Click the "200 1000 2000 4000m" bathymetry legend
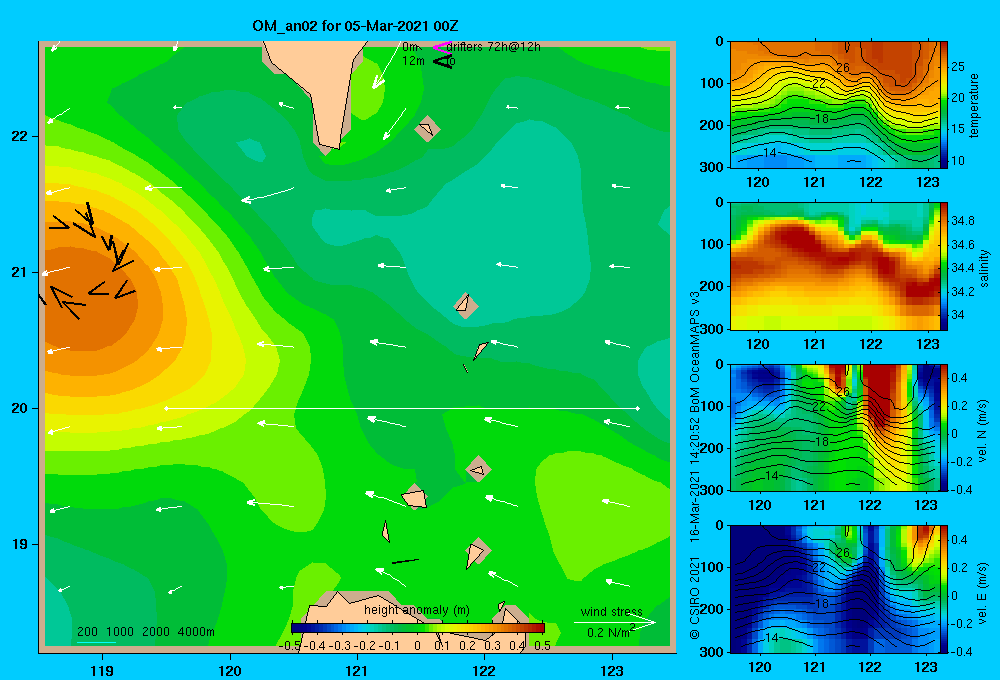The height and width of the screenshot is (680, 1000). pos(145,632)
